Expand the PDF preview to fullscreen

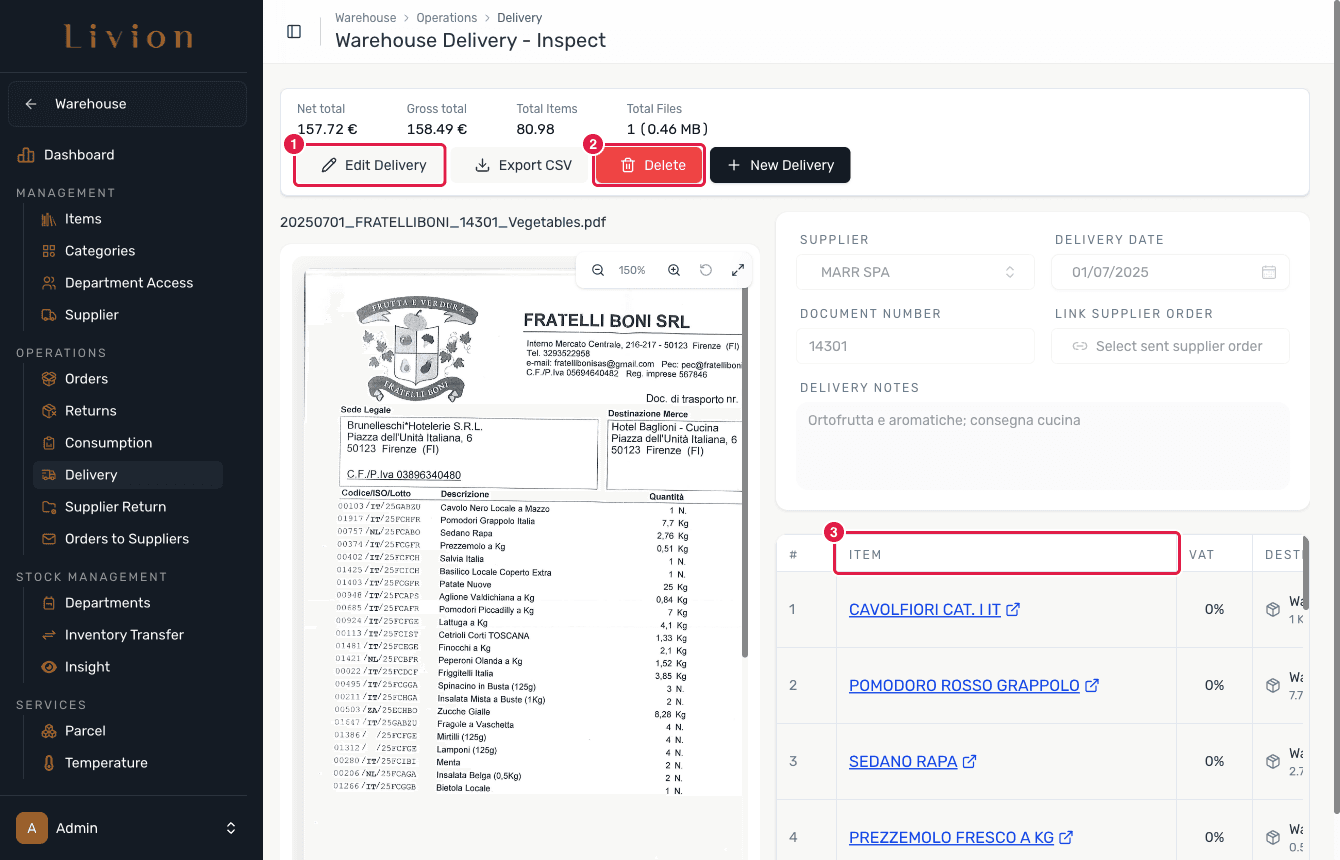738,270
